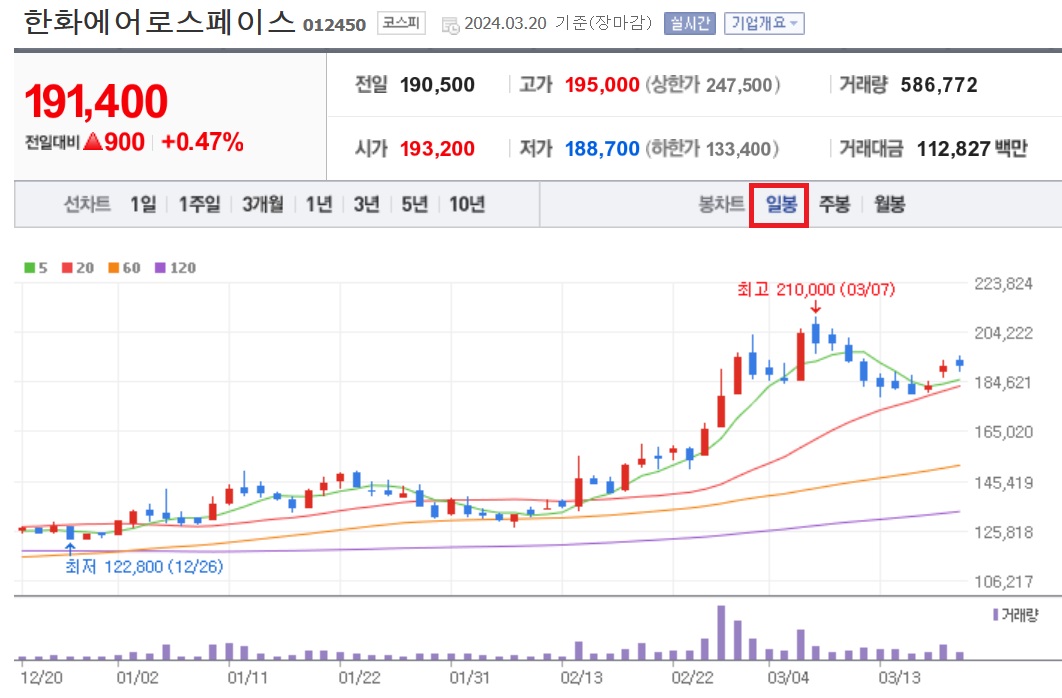Select the 3개월 chart range
1062x698 pixels.
coord(263,204)
